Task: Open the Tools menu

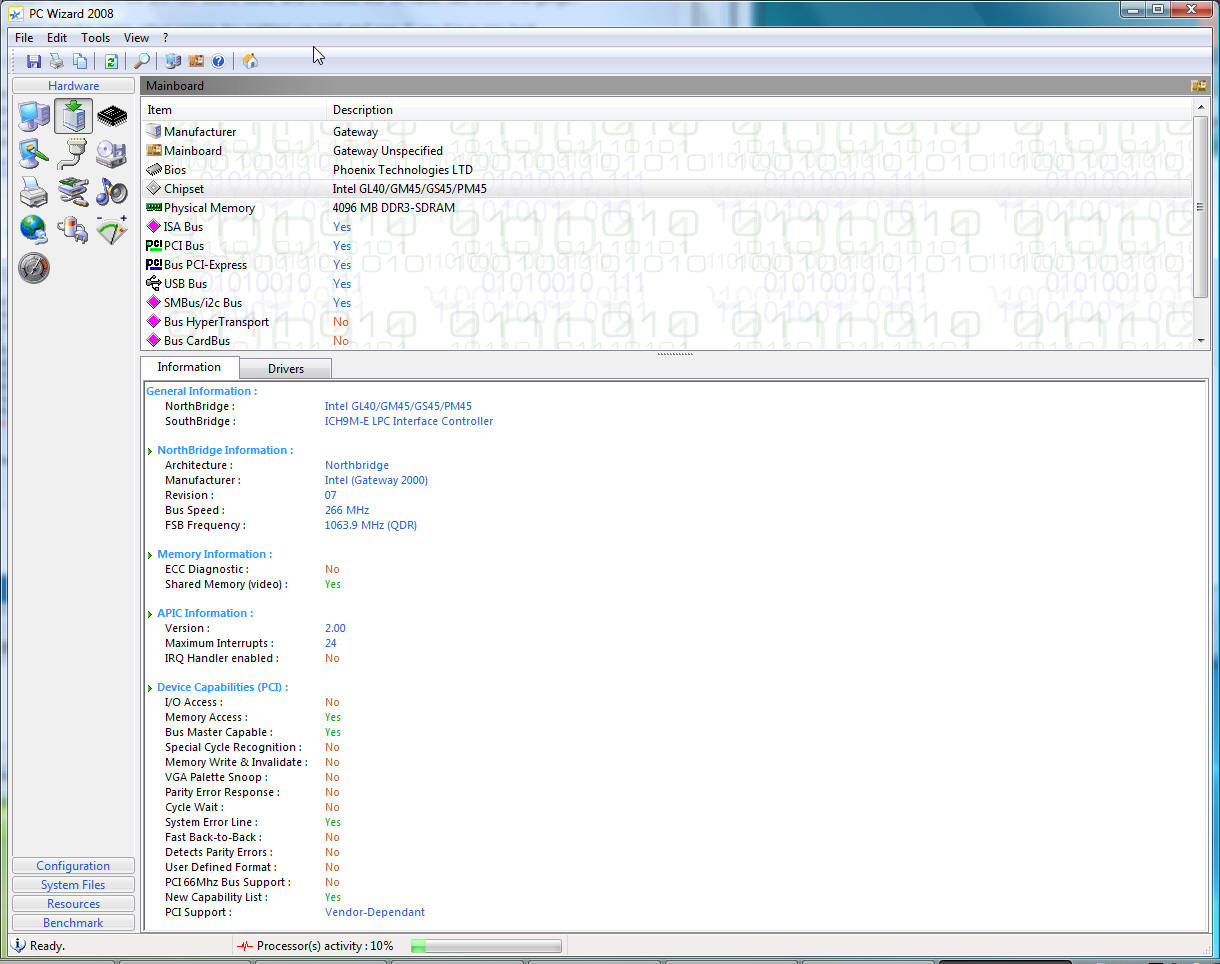Action: tap(96, 38)
